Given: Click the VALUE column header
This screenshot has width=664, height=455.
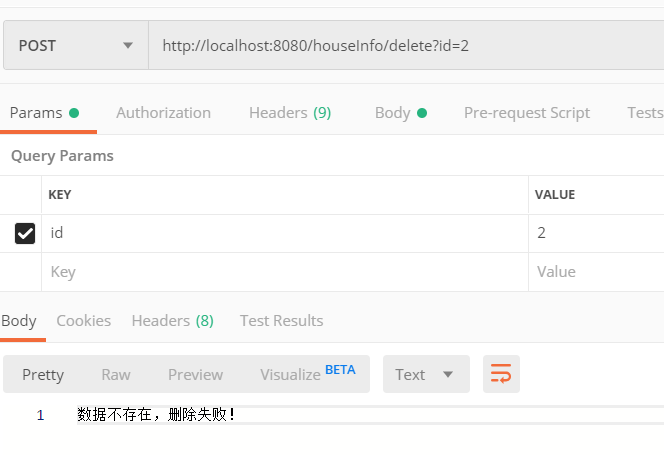Looking at the screenshot, I should tap(555, 195).
